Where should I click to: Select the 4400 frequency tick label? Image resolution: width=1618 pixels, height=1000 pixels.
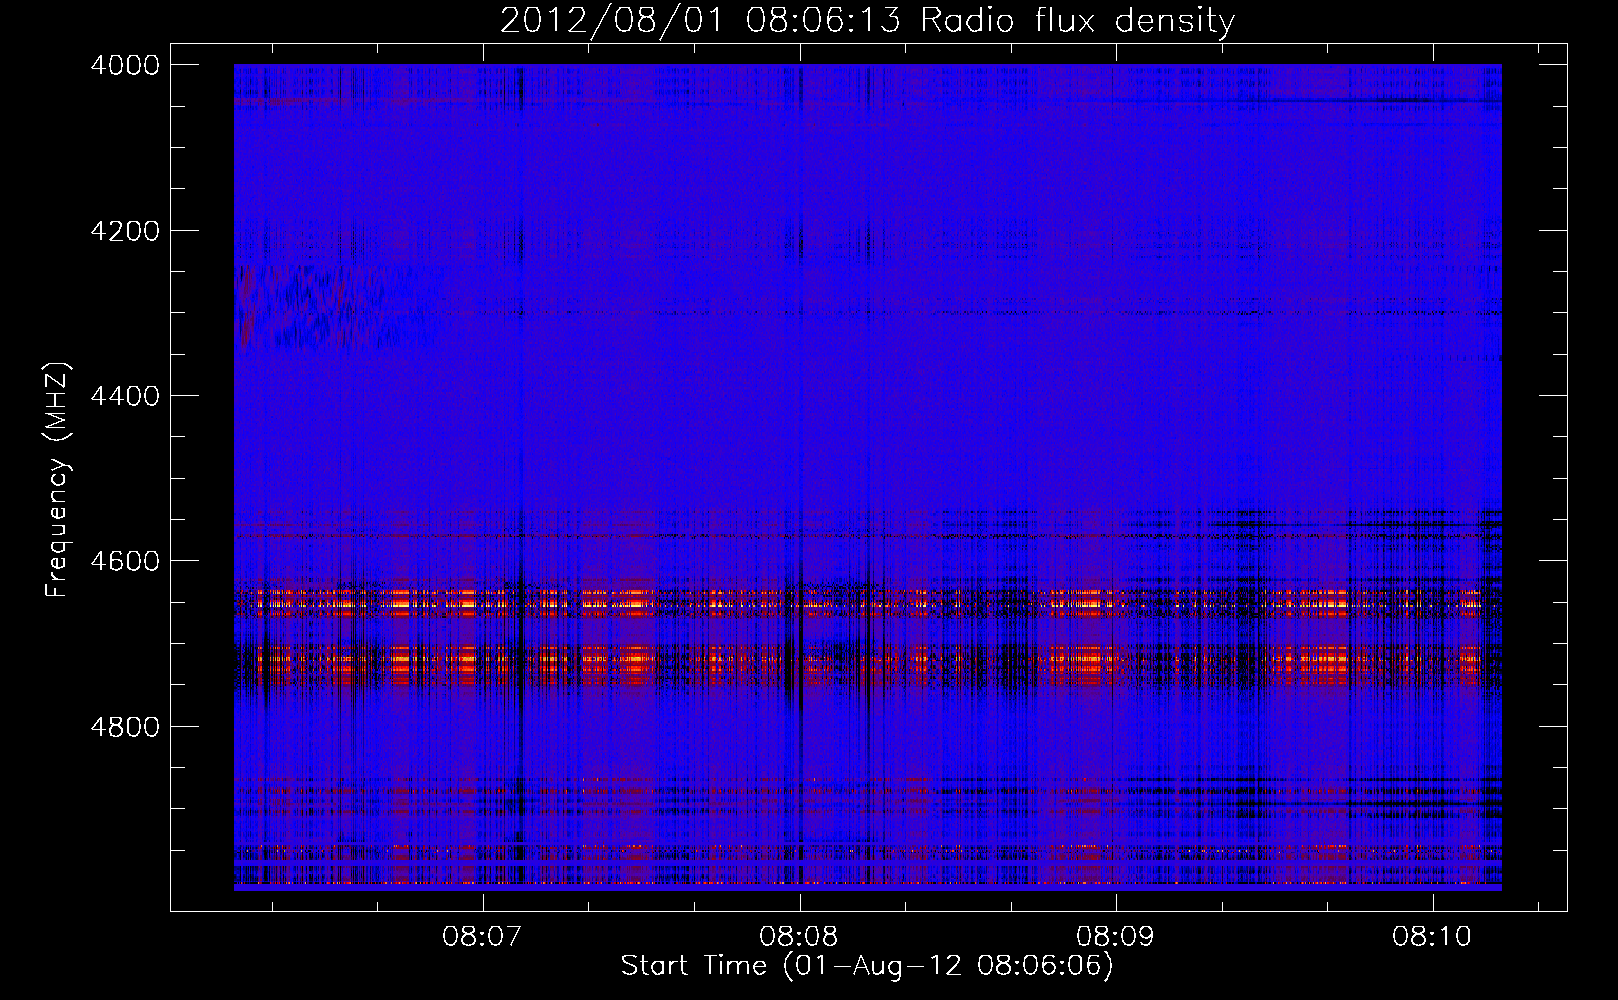point(125,396)
